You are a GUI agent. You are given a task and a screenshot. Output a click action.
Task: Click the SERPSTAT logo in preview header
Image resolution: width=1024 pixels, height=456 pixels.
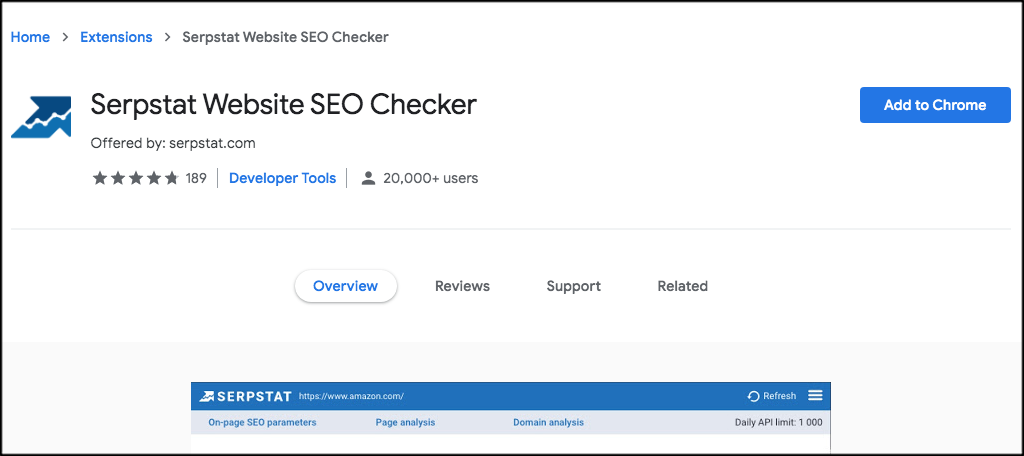coord(246,396)
